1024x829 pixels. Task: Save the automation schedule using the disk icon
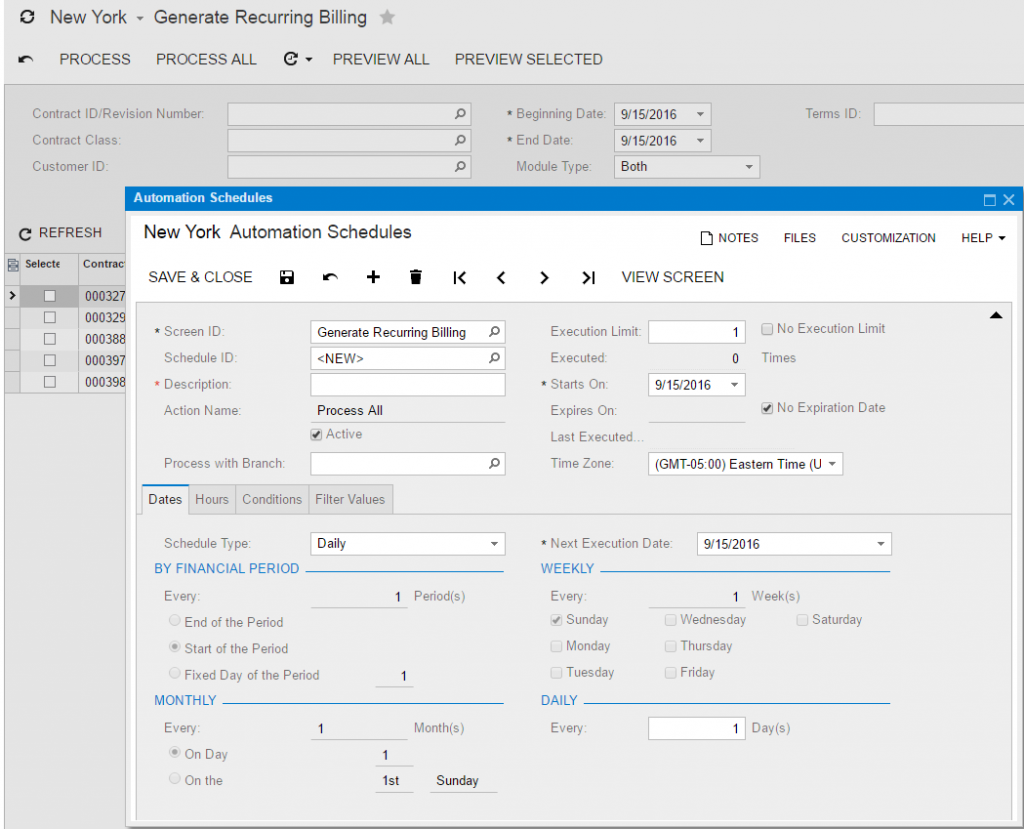click(x=287, y=277)
